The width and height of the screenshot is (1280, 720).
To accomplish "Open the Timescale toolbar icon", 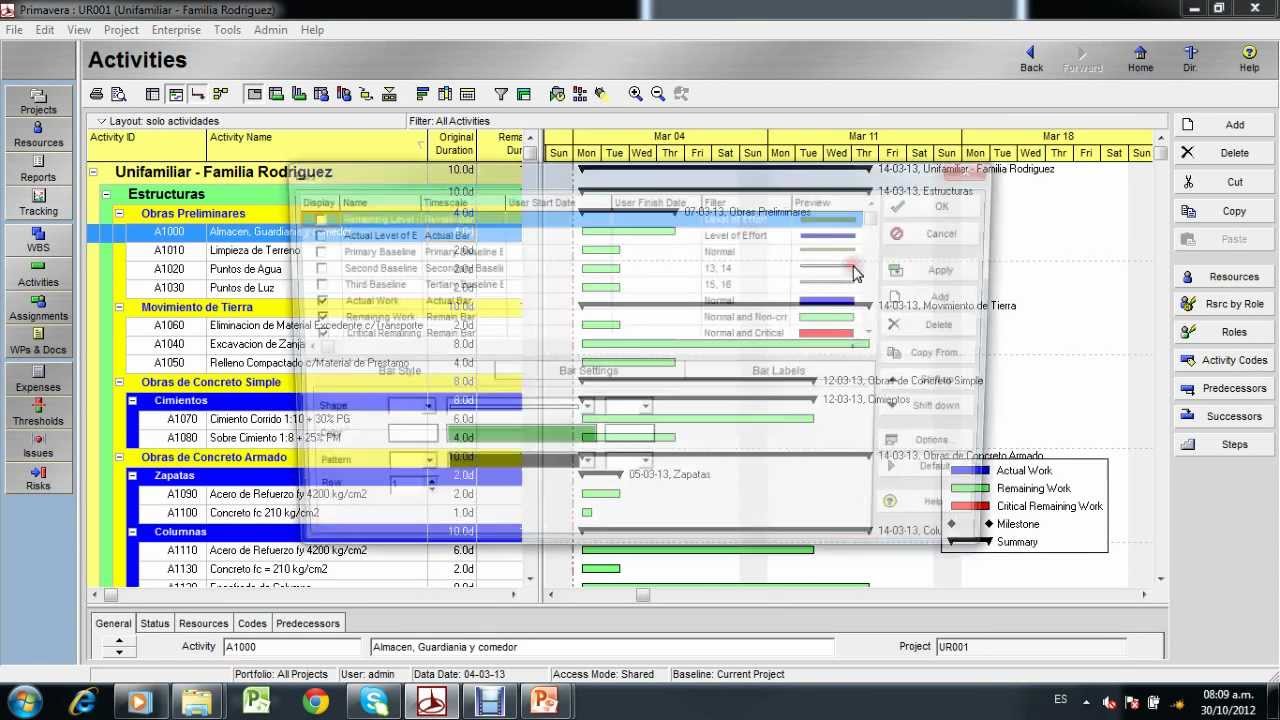I will (467, 94).
